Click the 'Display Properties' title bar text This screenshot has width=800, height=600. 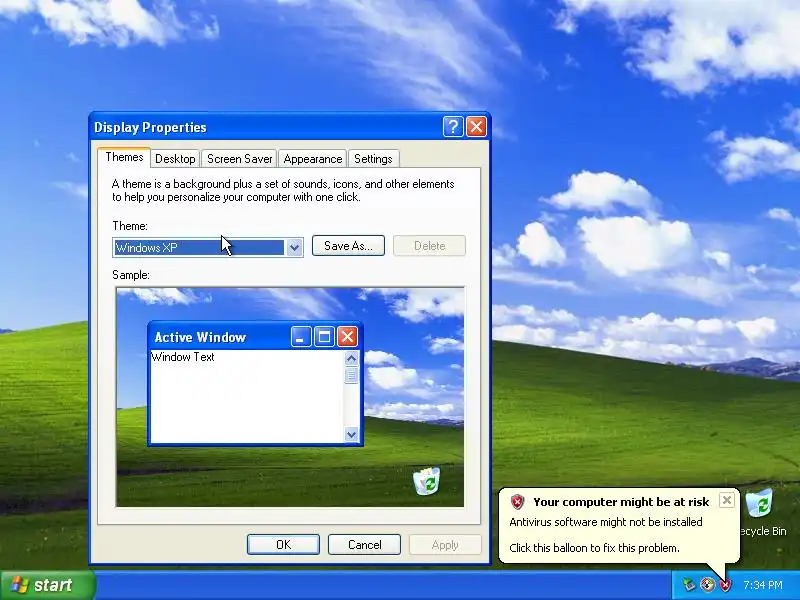coord(150,128)
